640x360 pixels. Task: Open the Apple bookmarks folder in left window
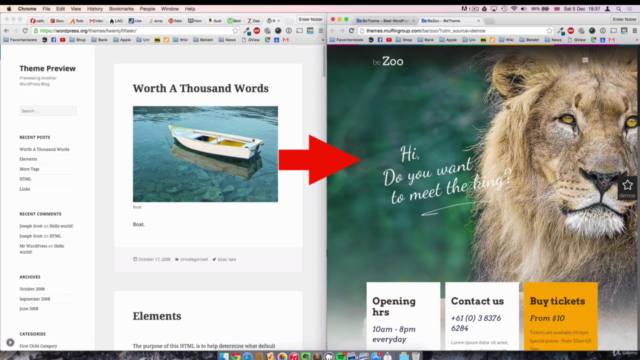pyautogui.click(x=122, y=40)
